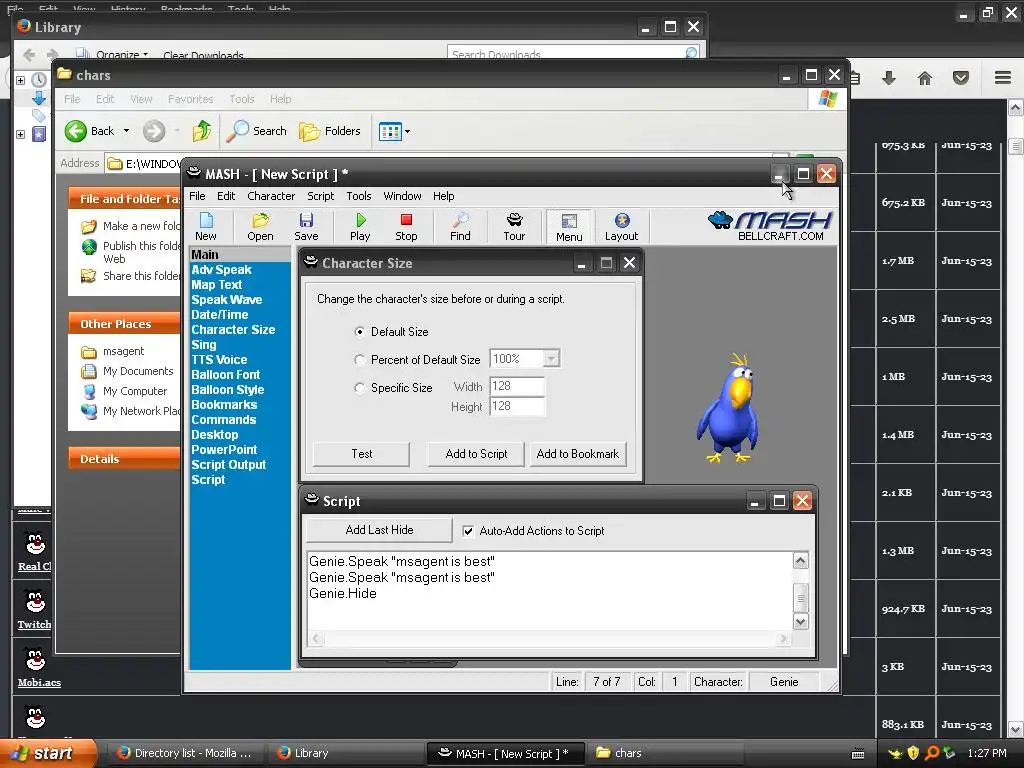The width and height of the screenshot is (1024, 768).
Task: Open the Find tool in MASH toolbar
Action: pyautogui.click(x=460, y=227)
